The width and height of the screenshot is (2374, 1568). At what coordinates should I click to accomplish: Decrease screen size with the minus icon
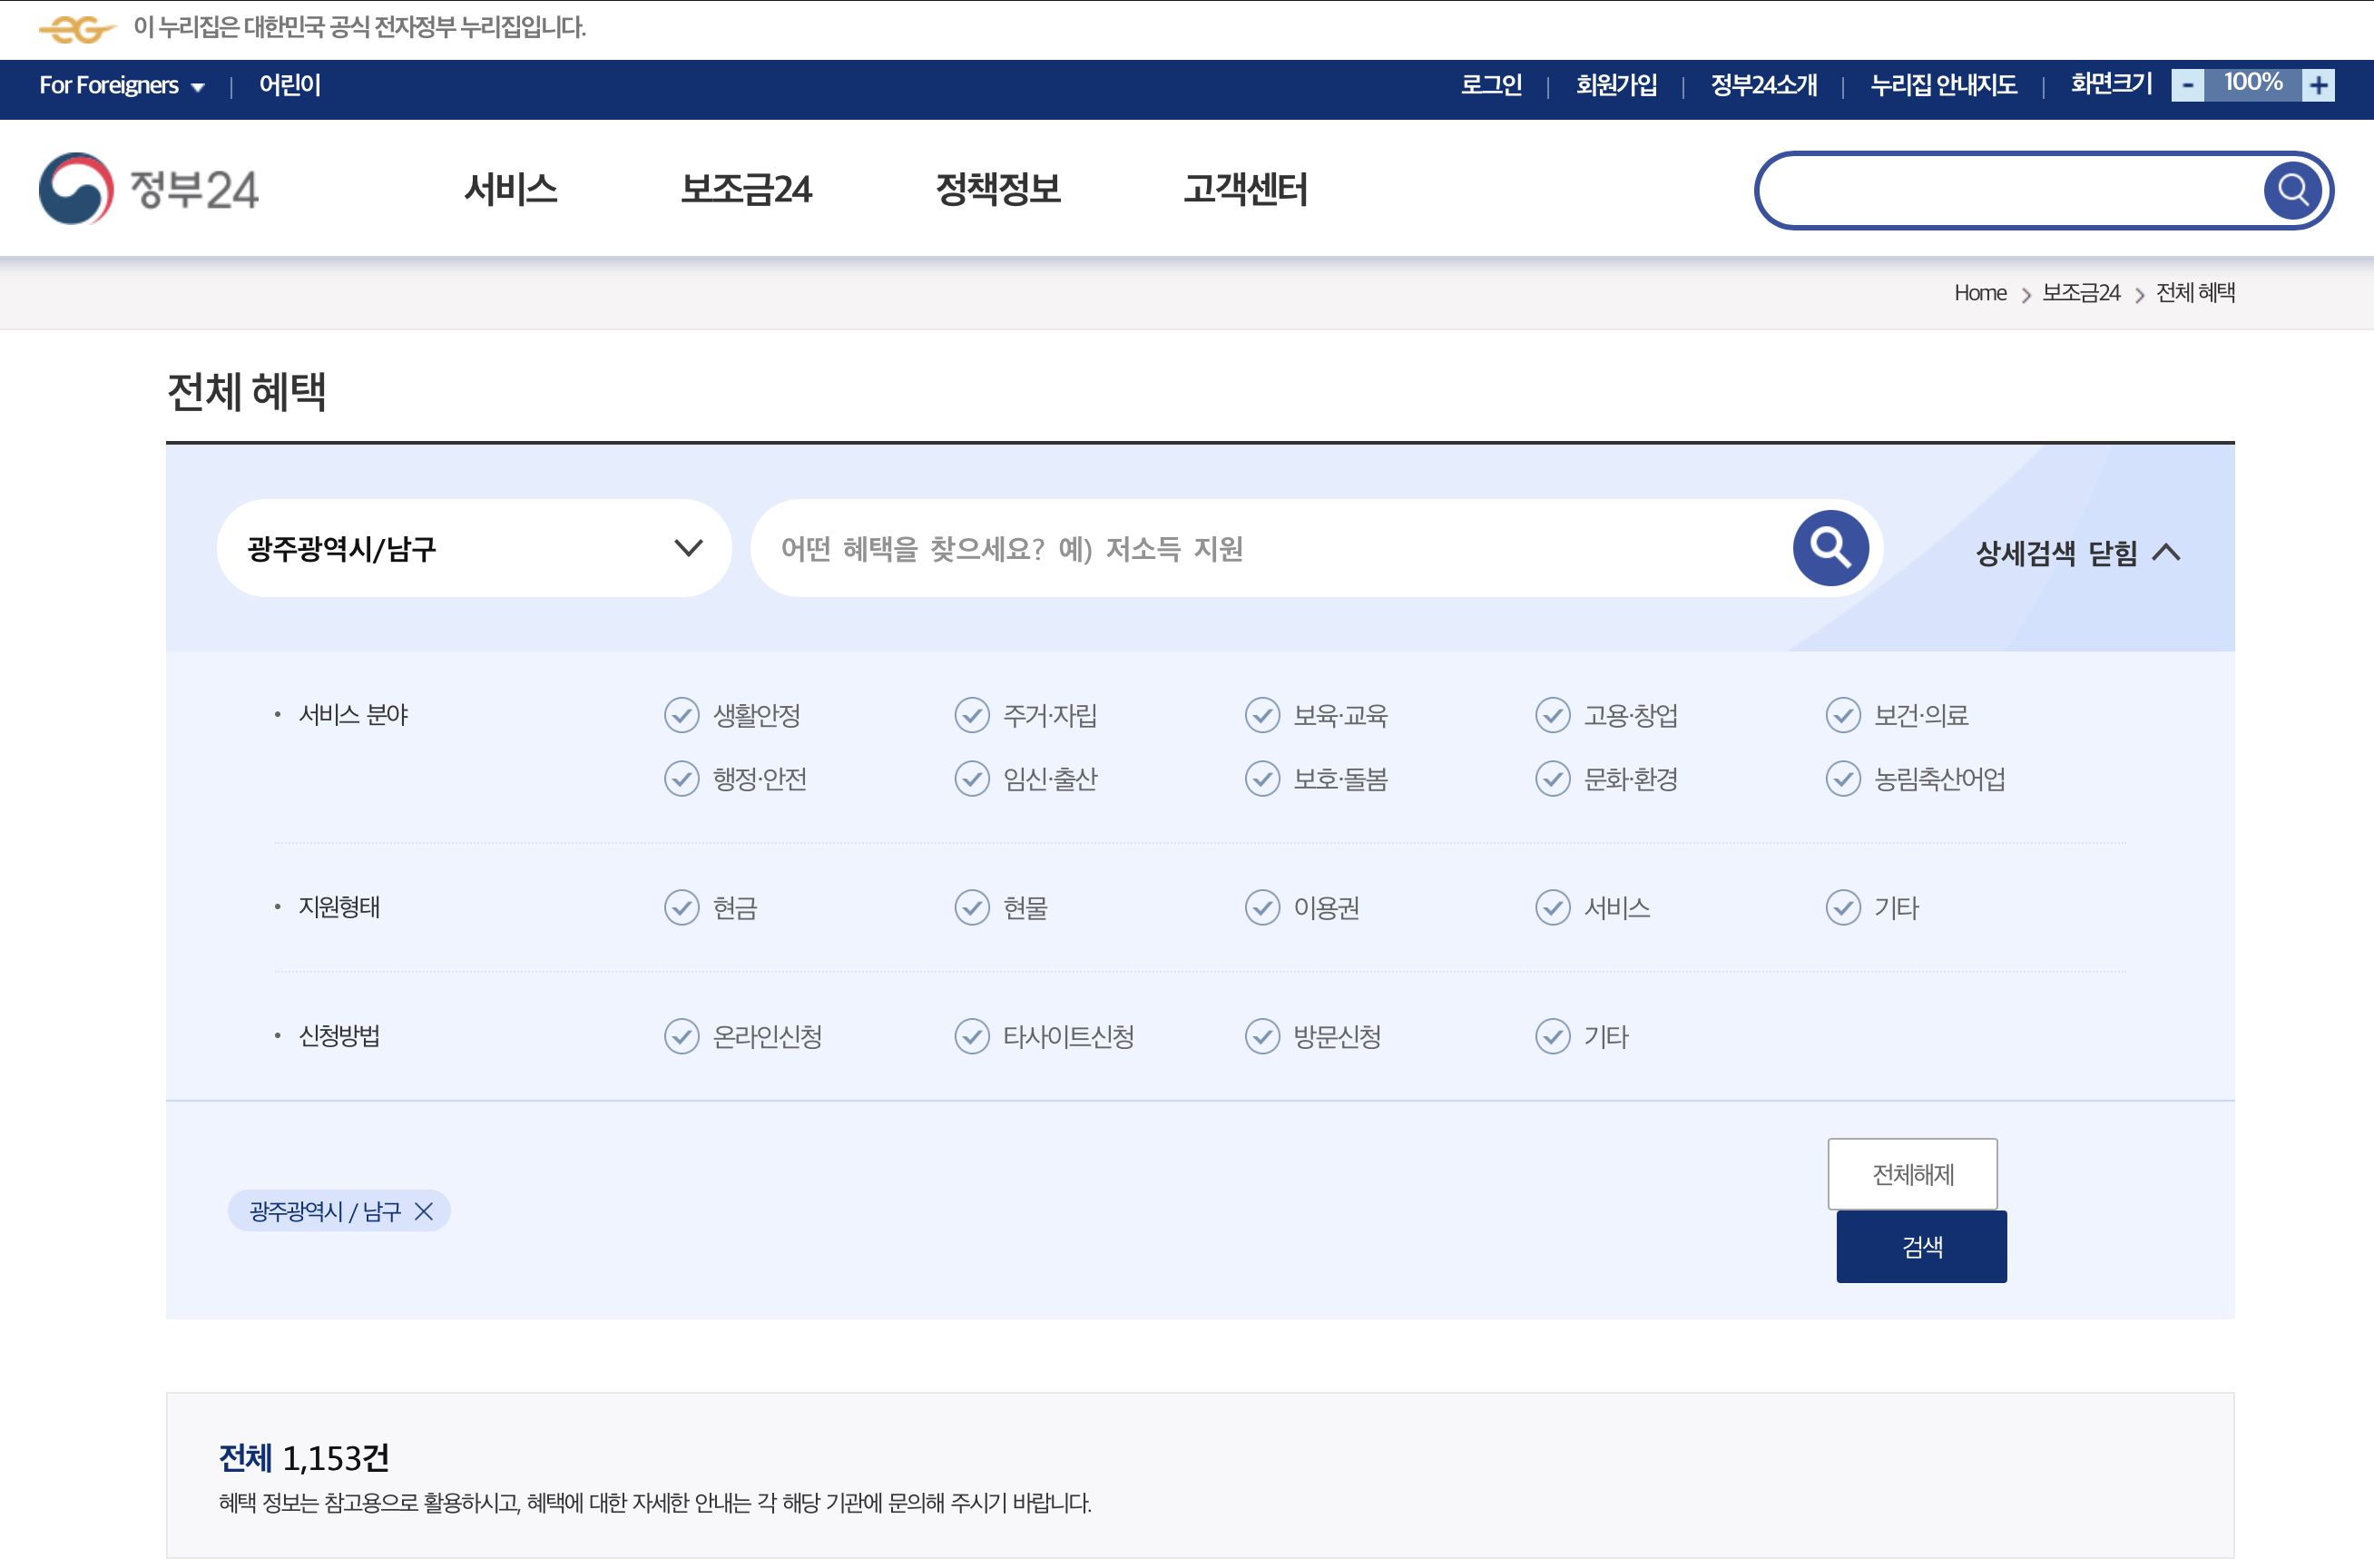tap(2190, 86)
